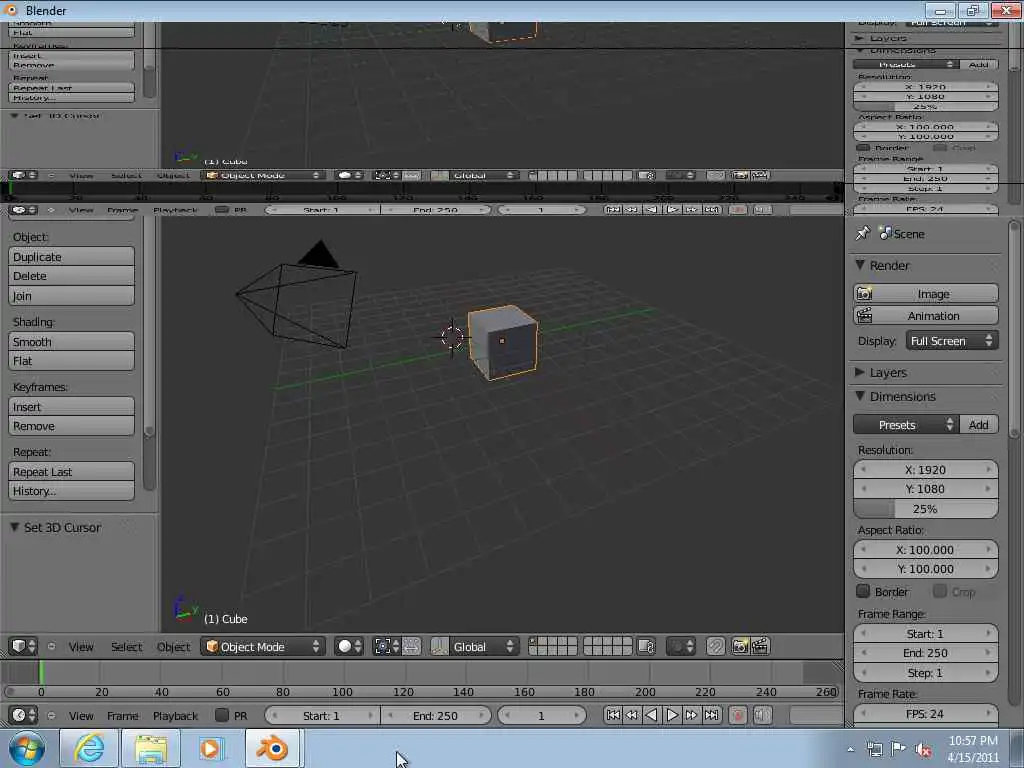
Task: Collapse menus using the circle left of the View, Select, Object menus
Action: [52, 647]
